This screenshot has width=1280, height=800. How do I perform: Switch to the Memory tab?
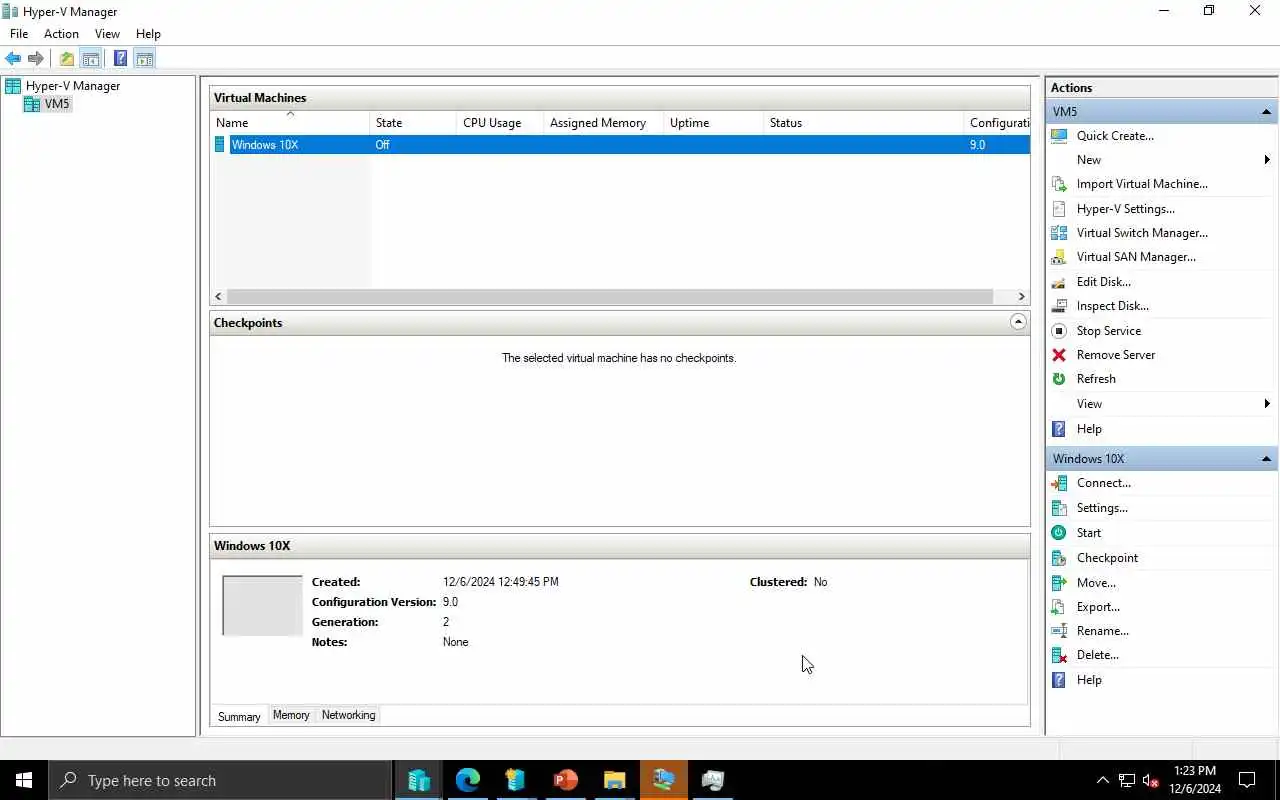point(291,715)
